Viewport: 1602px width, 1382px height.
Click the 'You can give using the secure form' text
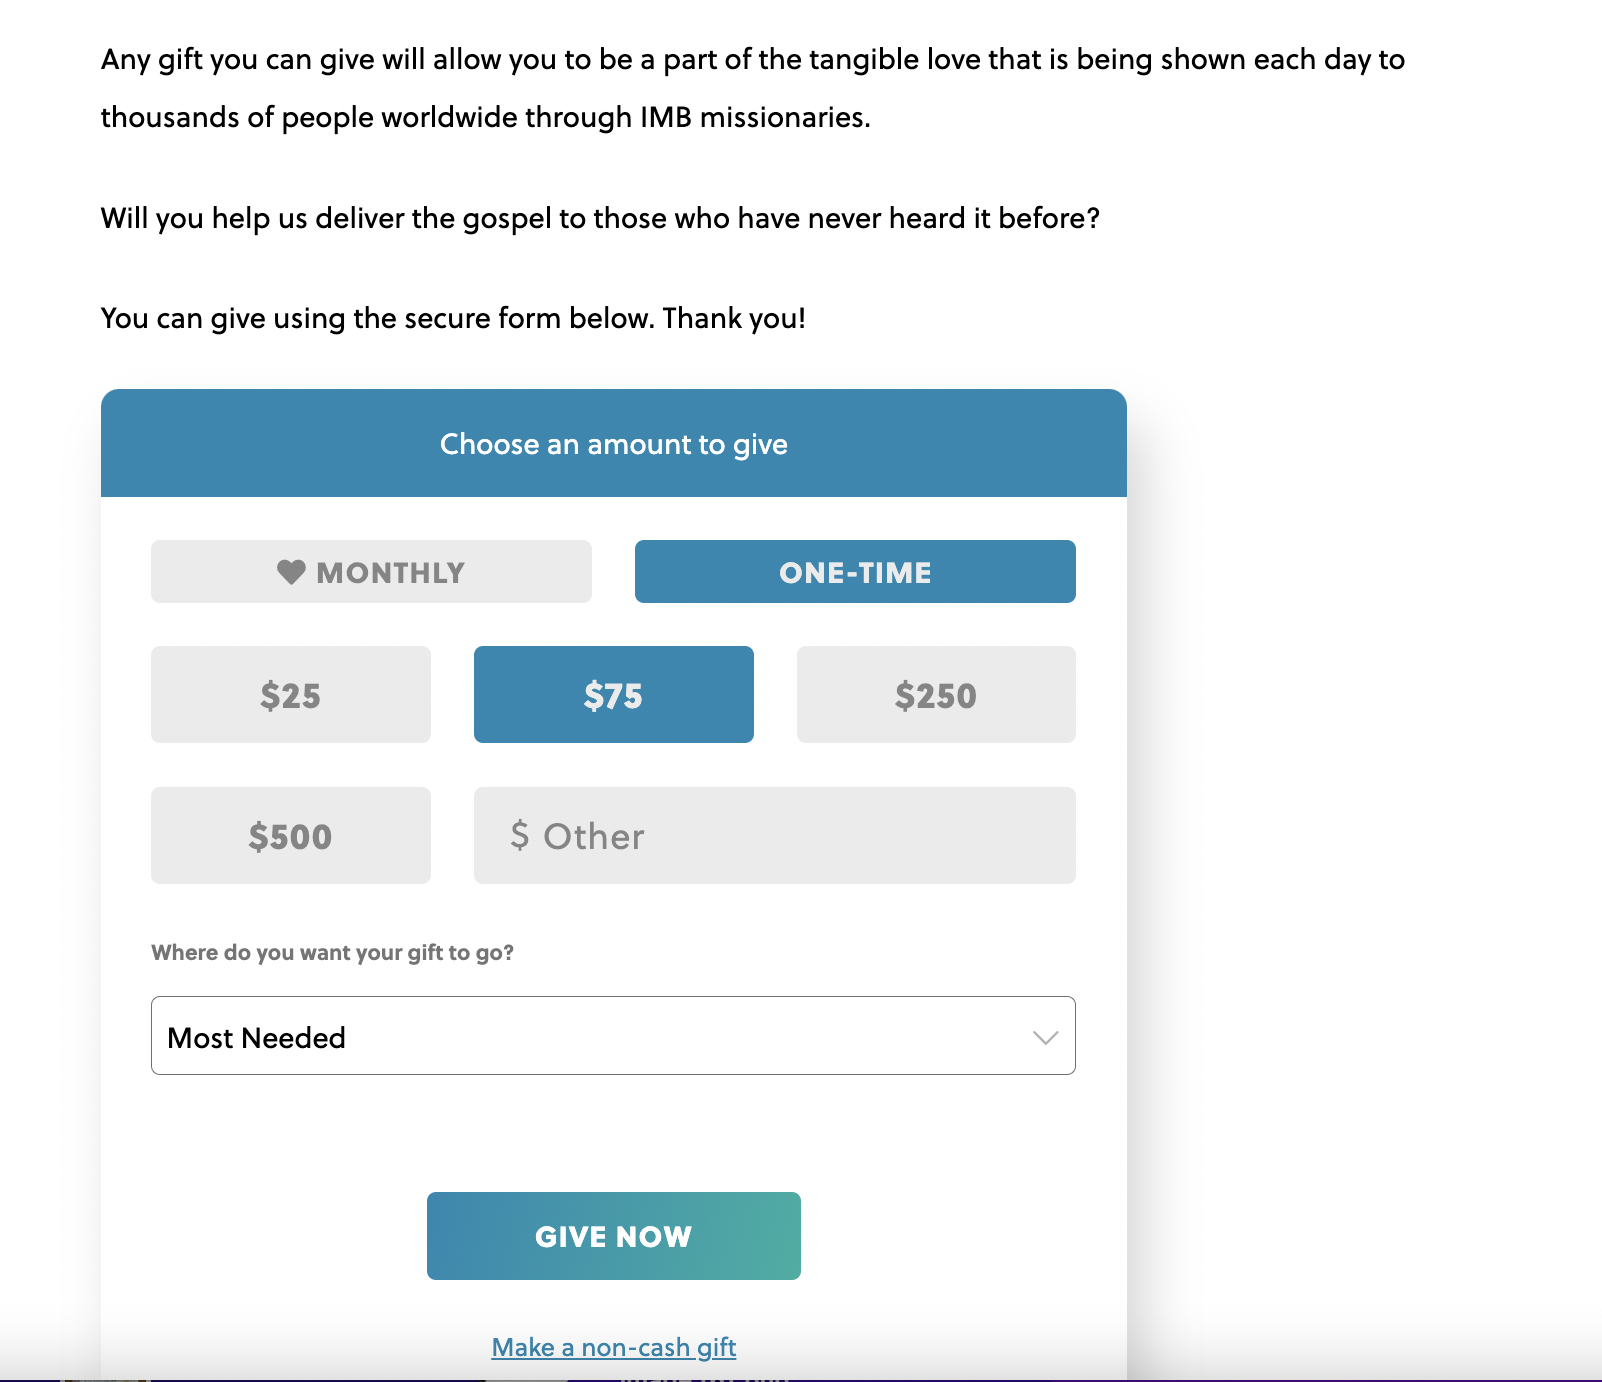tap(380, 318)
